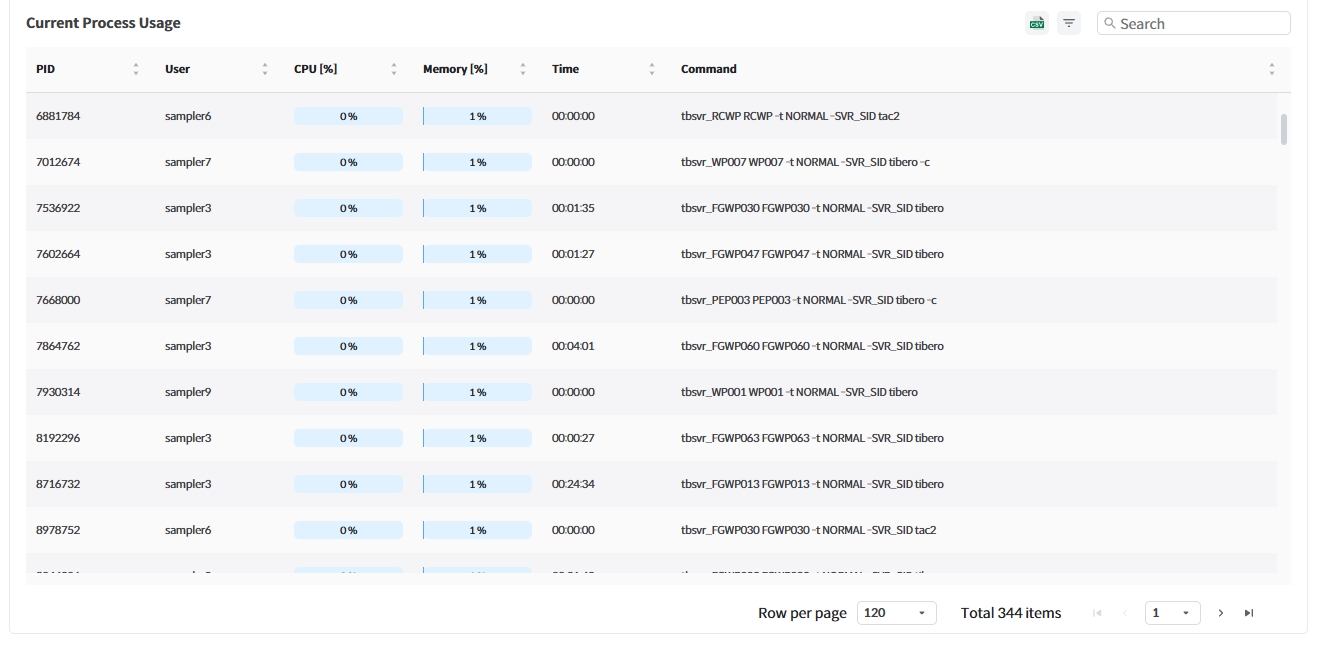Jump to last page icon
The height and width of the screenshot is (649, 1321).
1249,613
